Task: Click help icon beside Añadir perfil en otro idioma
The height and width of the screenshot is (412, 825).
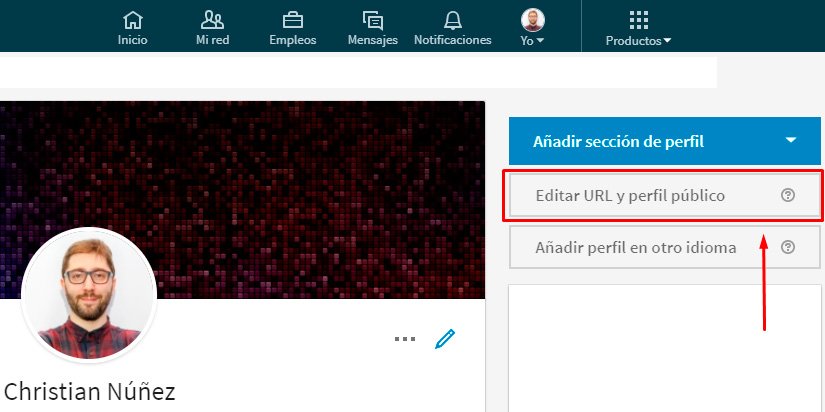Action: click(x=787, y=247)
